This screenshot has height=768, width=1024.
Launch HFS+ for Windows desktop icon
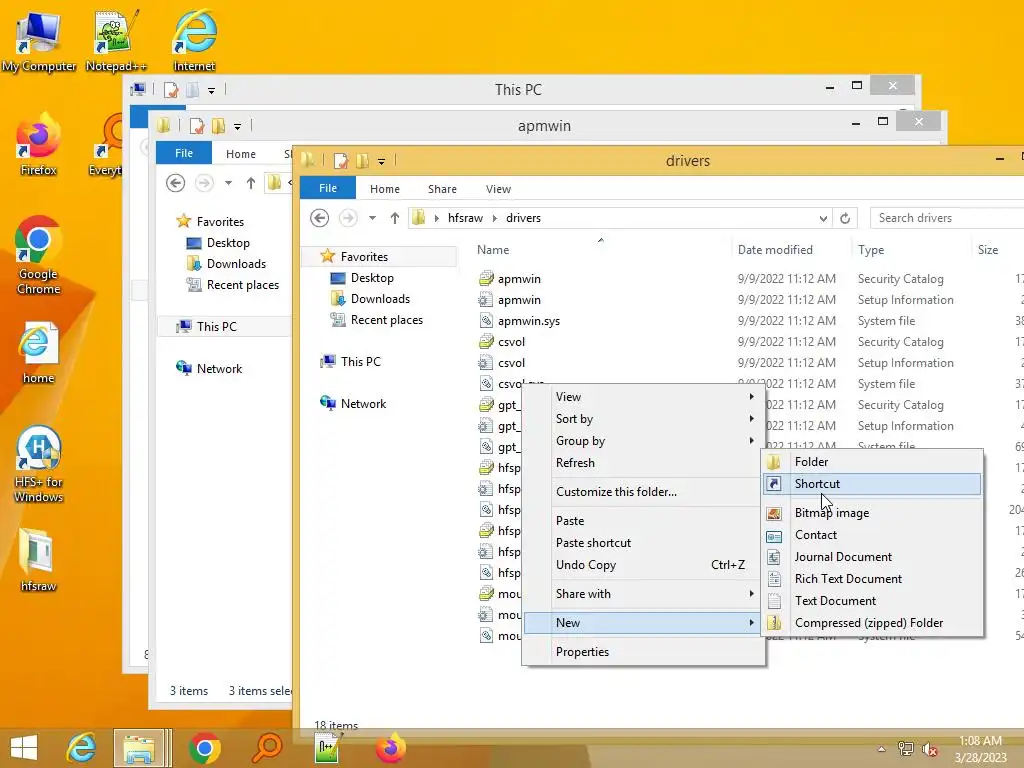point(38,464)
